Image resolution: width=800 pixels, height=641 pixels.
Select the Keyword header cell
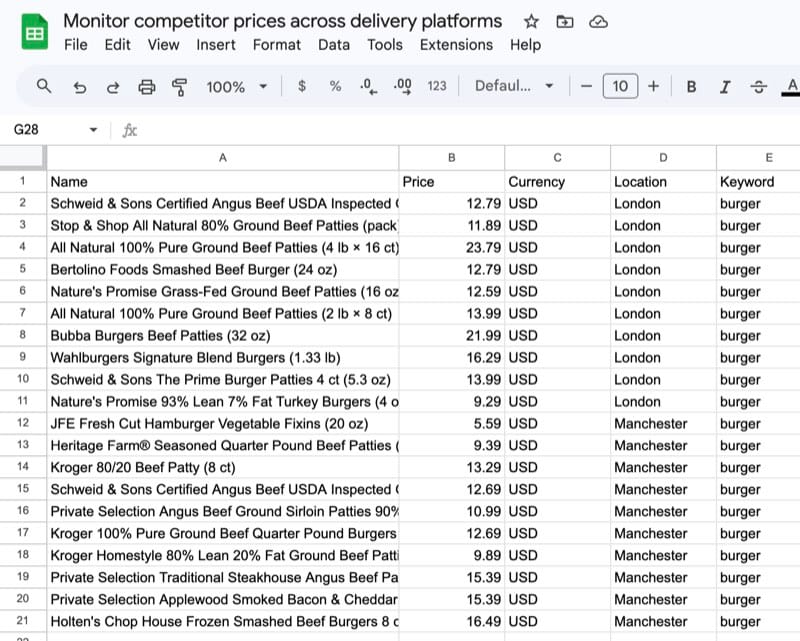(758, 182)
